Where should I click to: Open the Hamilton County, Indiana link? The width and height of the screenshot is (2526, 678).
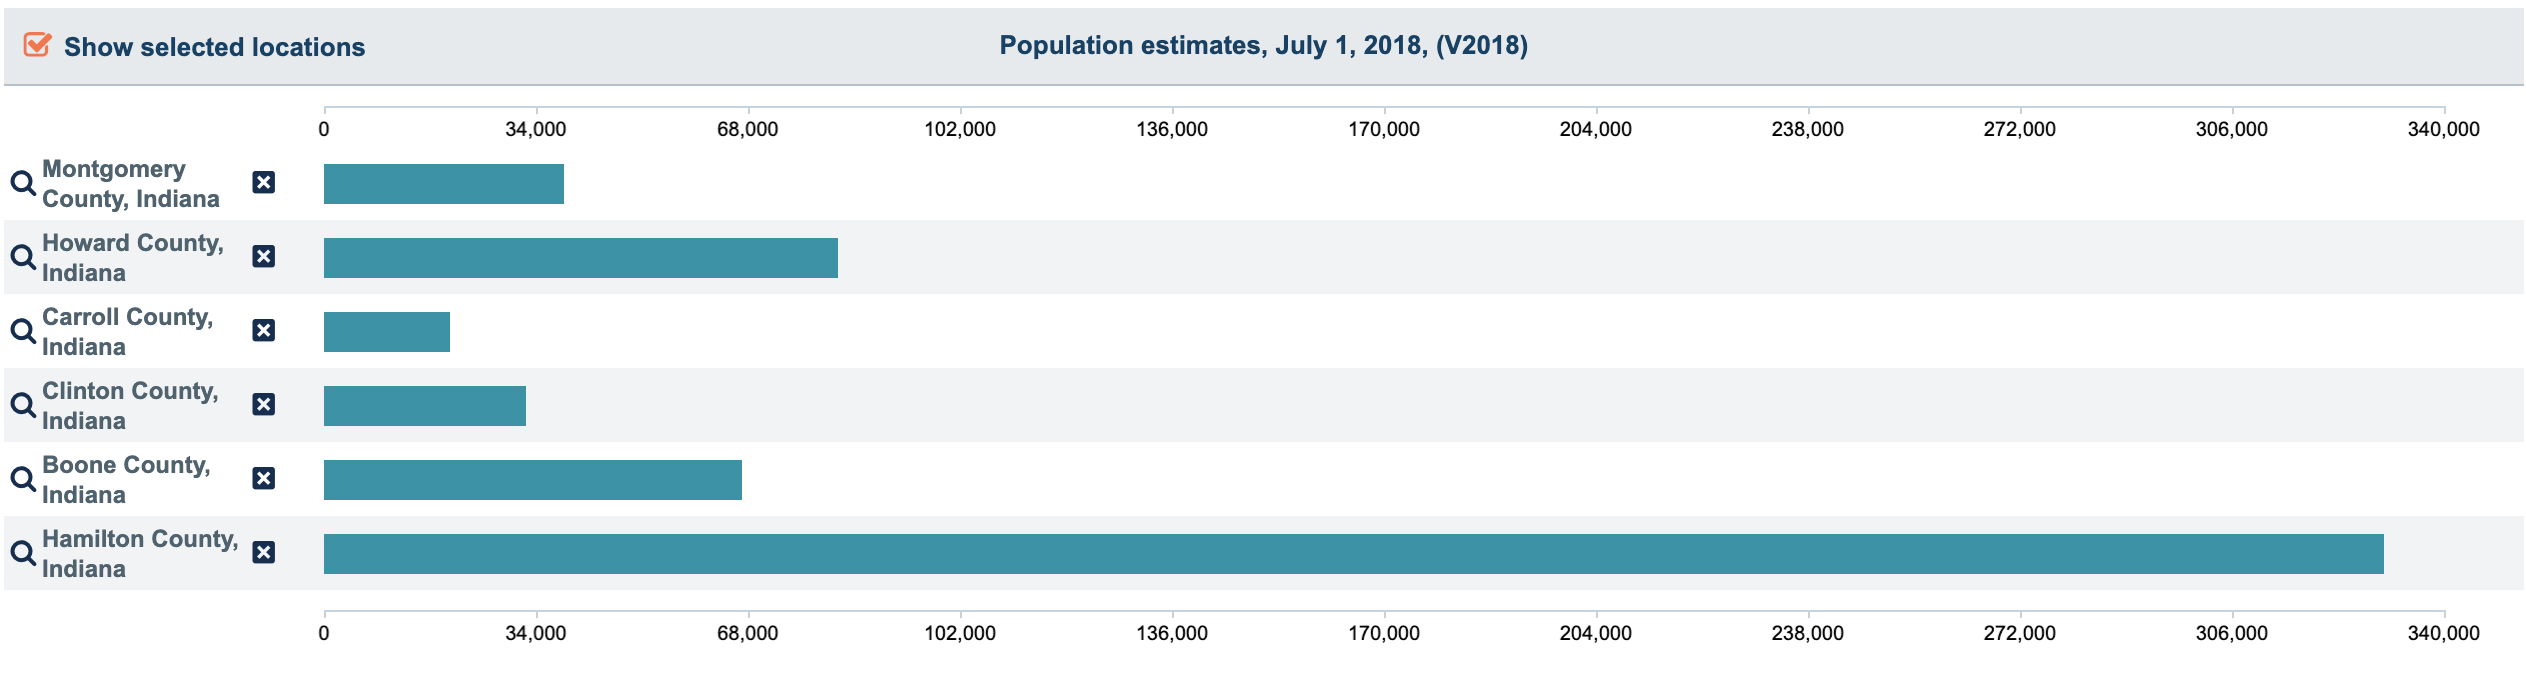[x=140, y=554]
